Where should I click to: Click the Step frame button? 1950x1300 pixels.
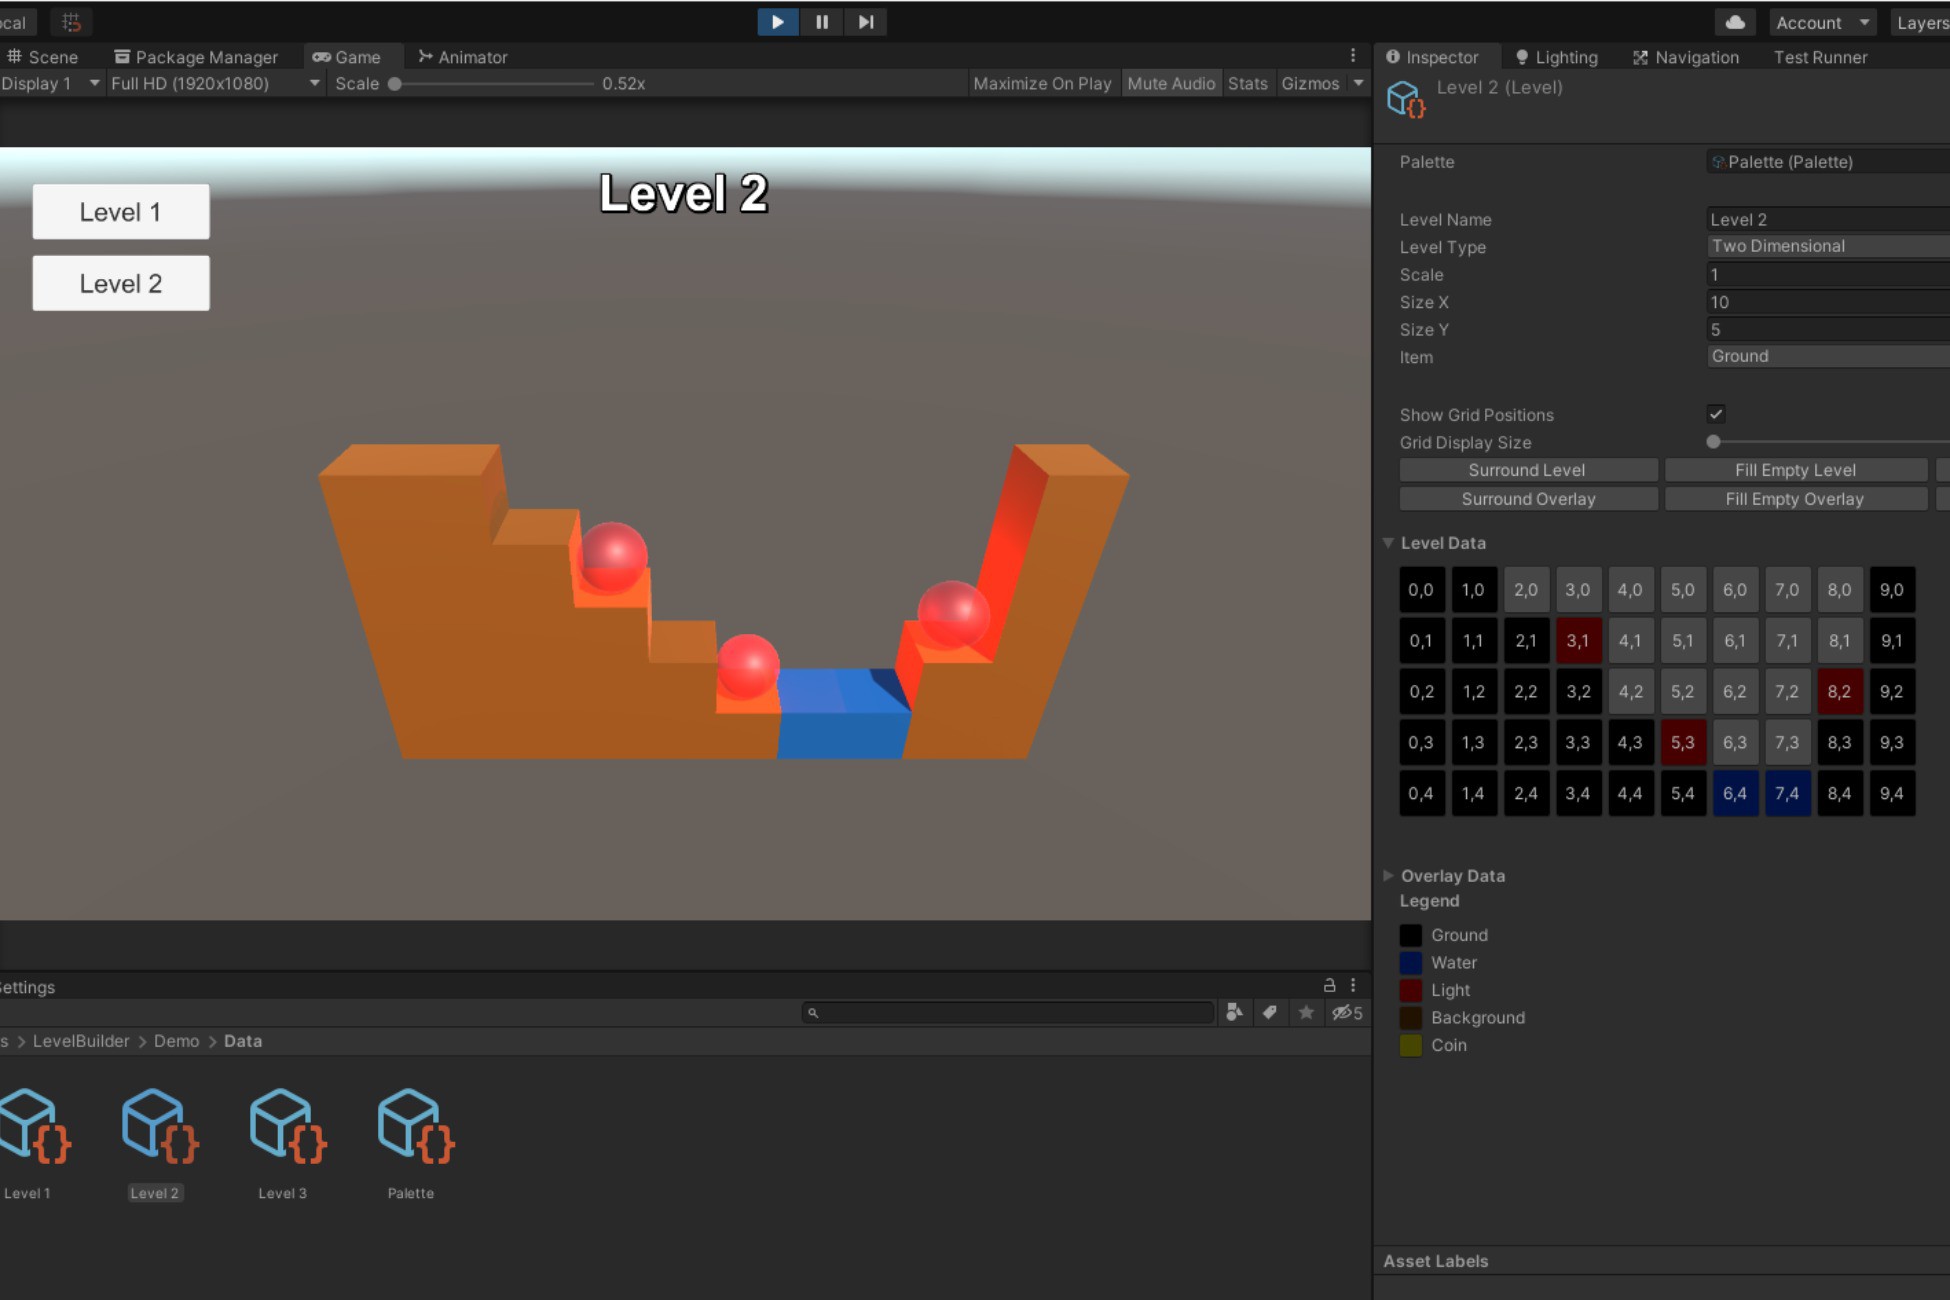click(x=865, y=22)
